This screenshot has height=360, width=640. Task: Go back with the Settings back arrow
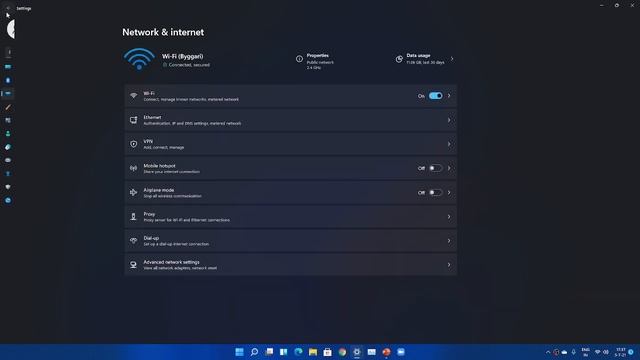(x=7, y=8)
